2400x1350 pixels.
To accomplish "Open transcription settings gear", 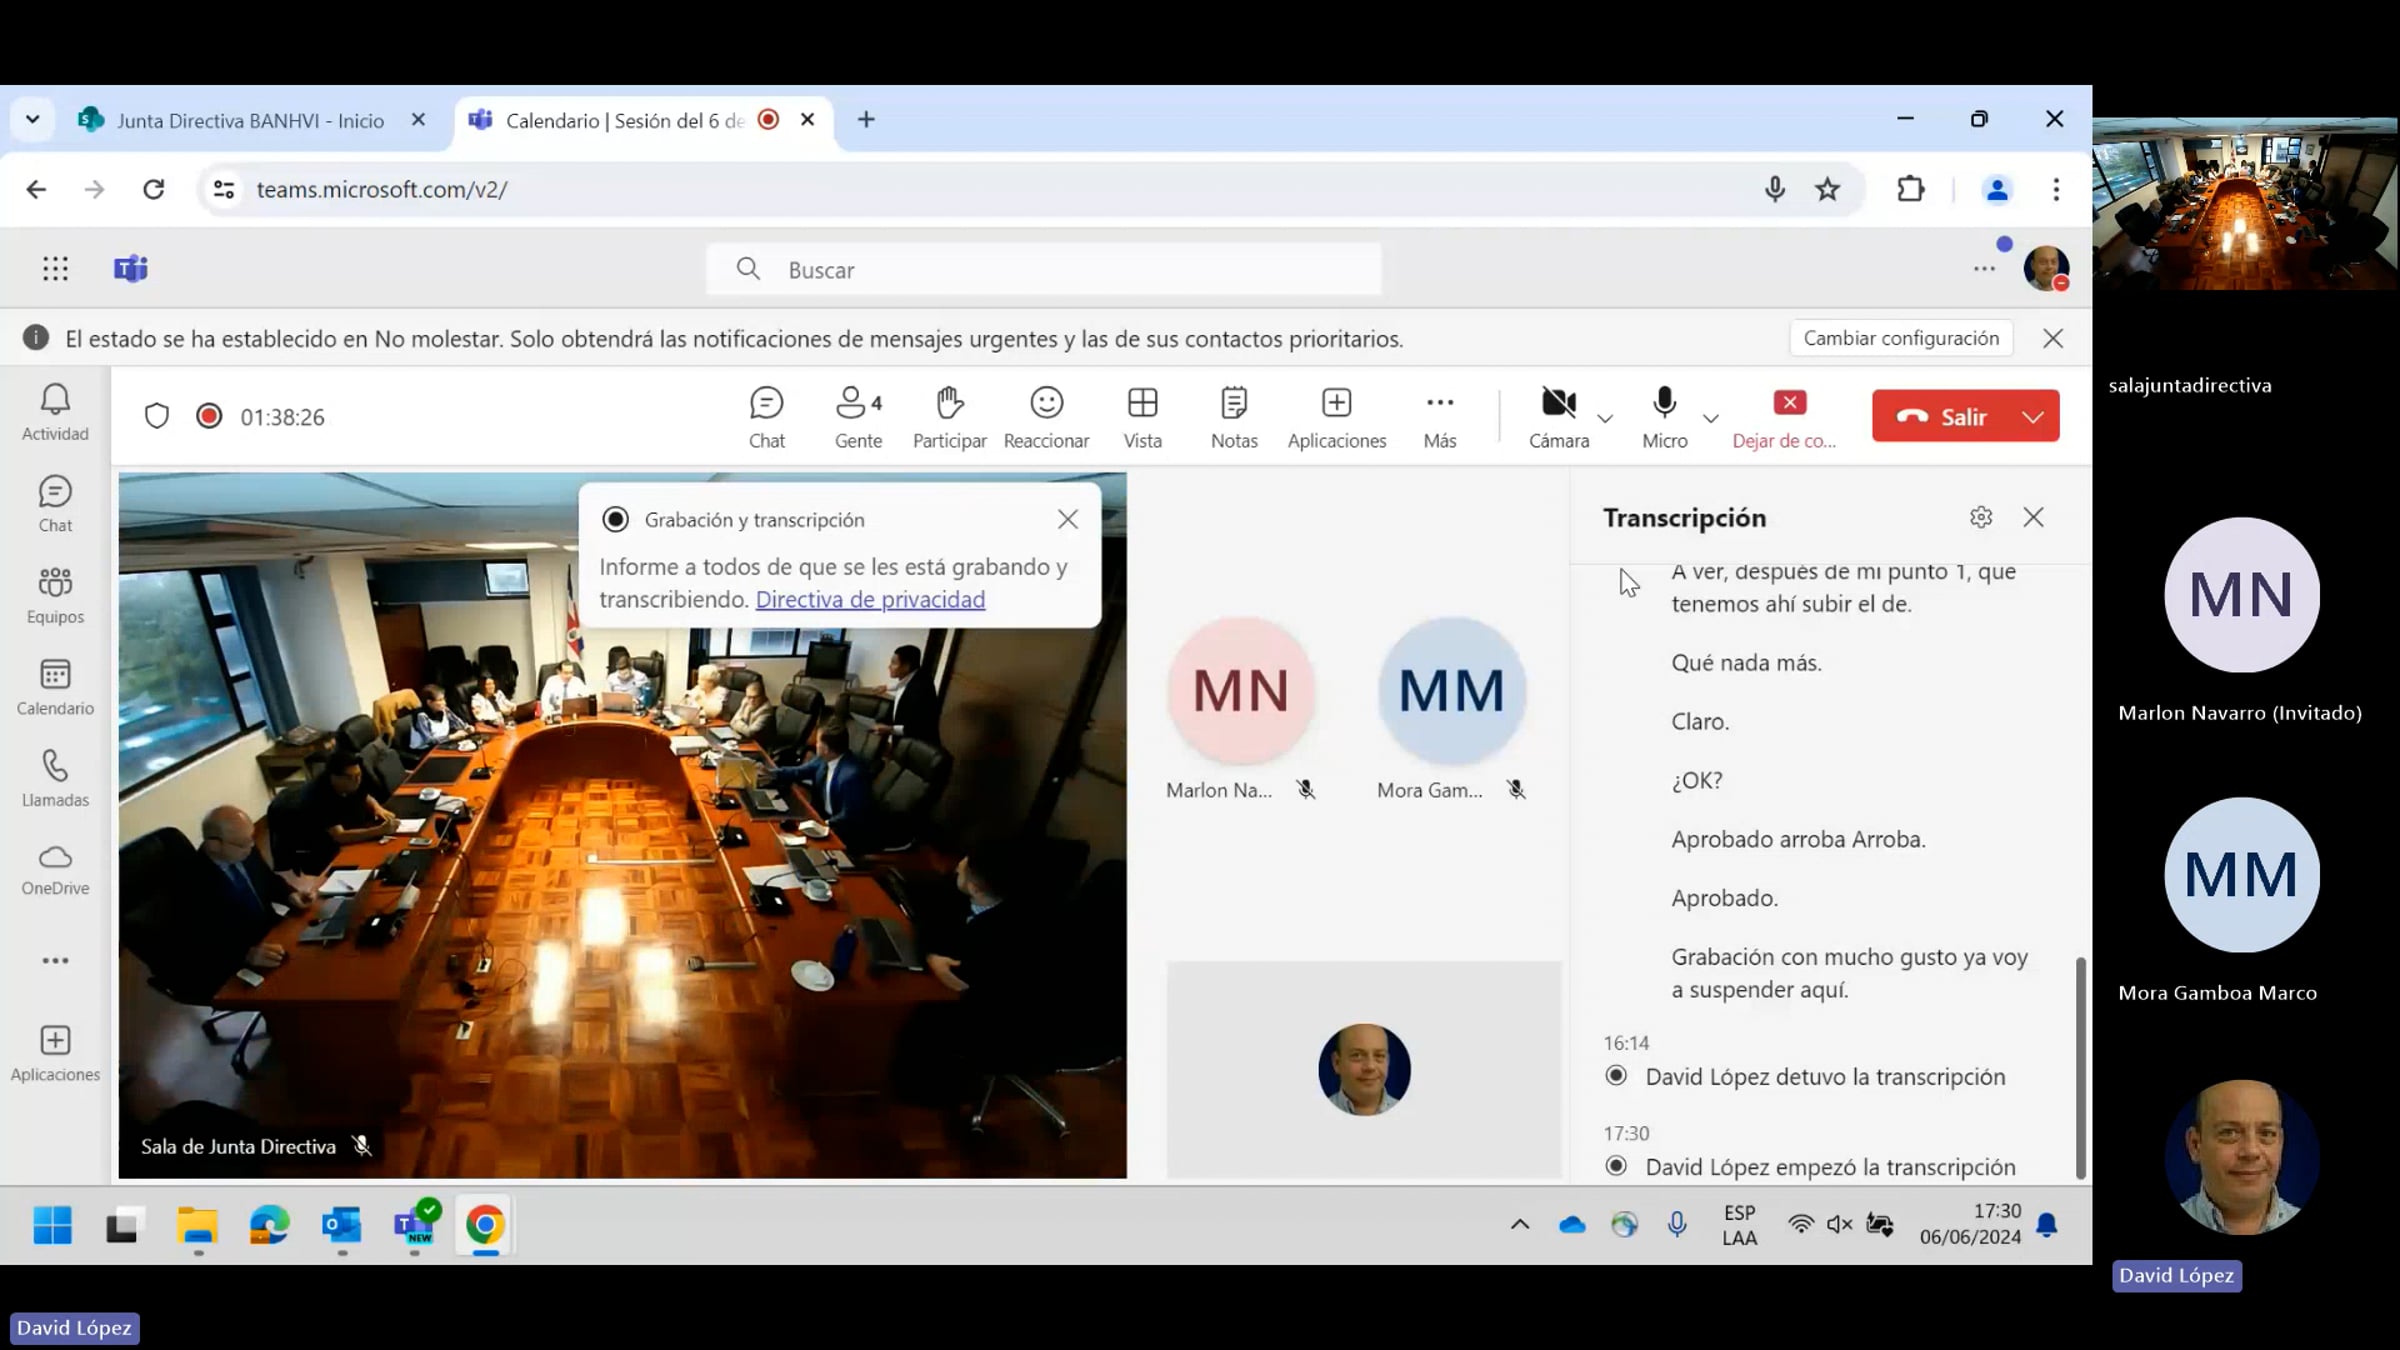I will 1980,517.
